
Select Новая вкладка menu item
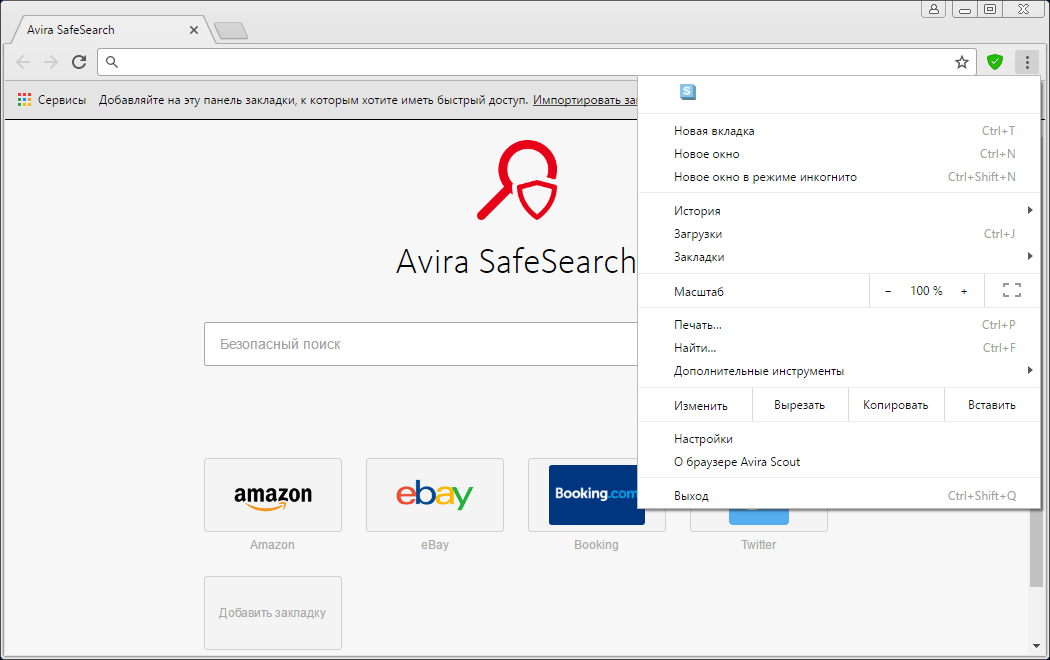pos(840,131)
